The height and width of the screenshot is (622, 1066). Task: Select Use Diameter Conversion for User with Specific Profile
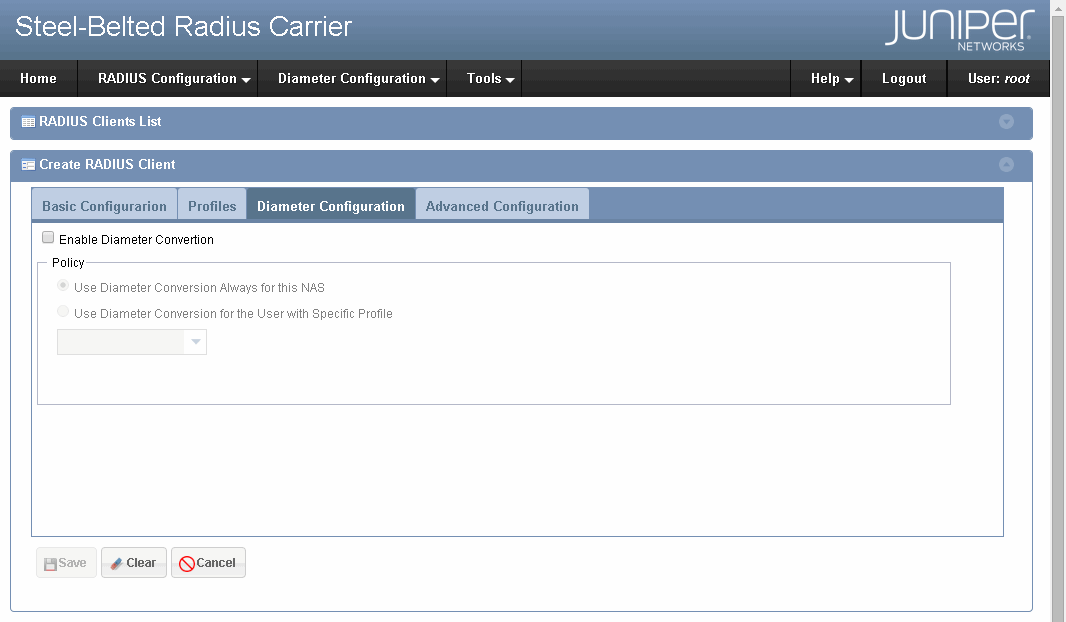[62, 311]
